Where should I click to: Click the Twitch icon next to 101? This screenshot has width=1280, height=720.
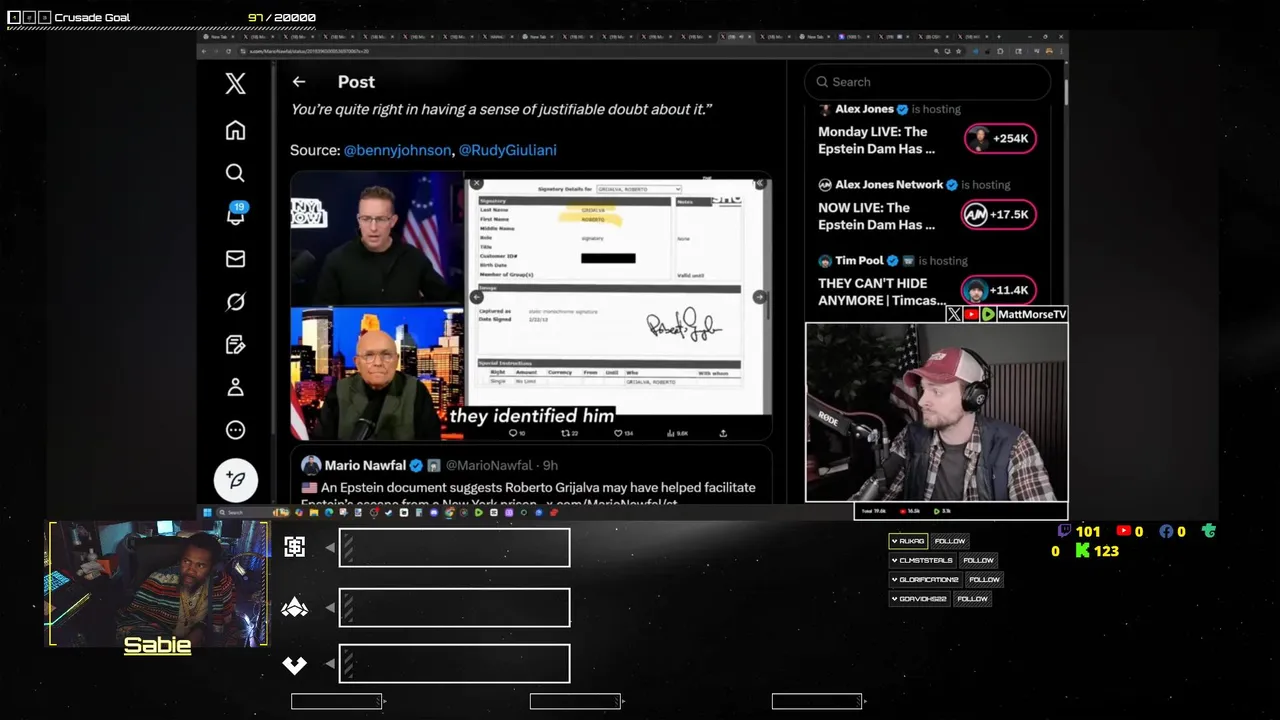tap(1064, 531)
